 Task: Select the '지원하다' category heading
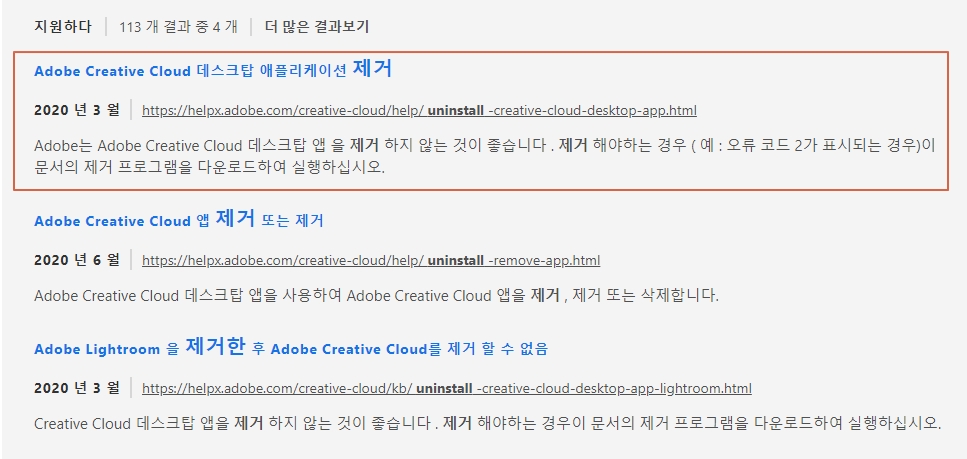coord(63,27)
